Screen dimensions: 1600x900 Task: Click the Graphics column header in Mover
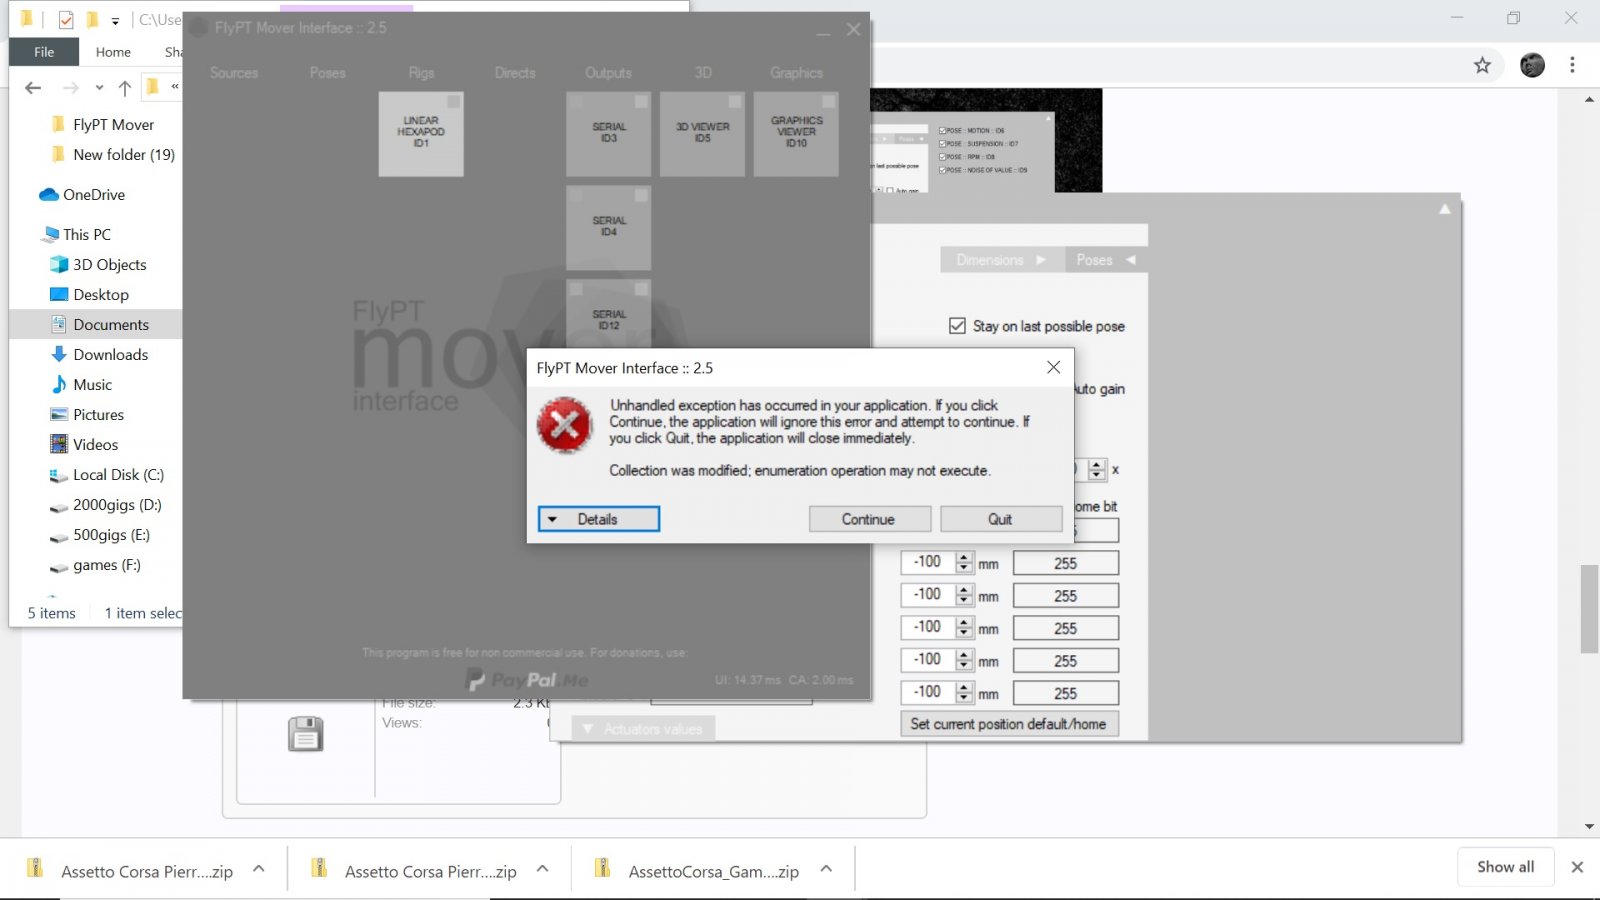coord(796,73)
